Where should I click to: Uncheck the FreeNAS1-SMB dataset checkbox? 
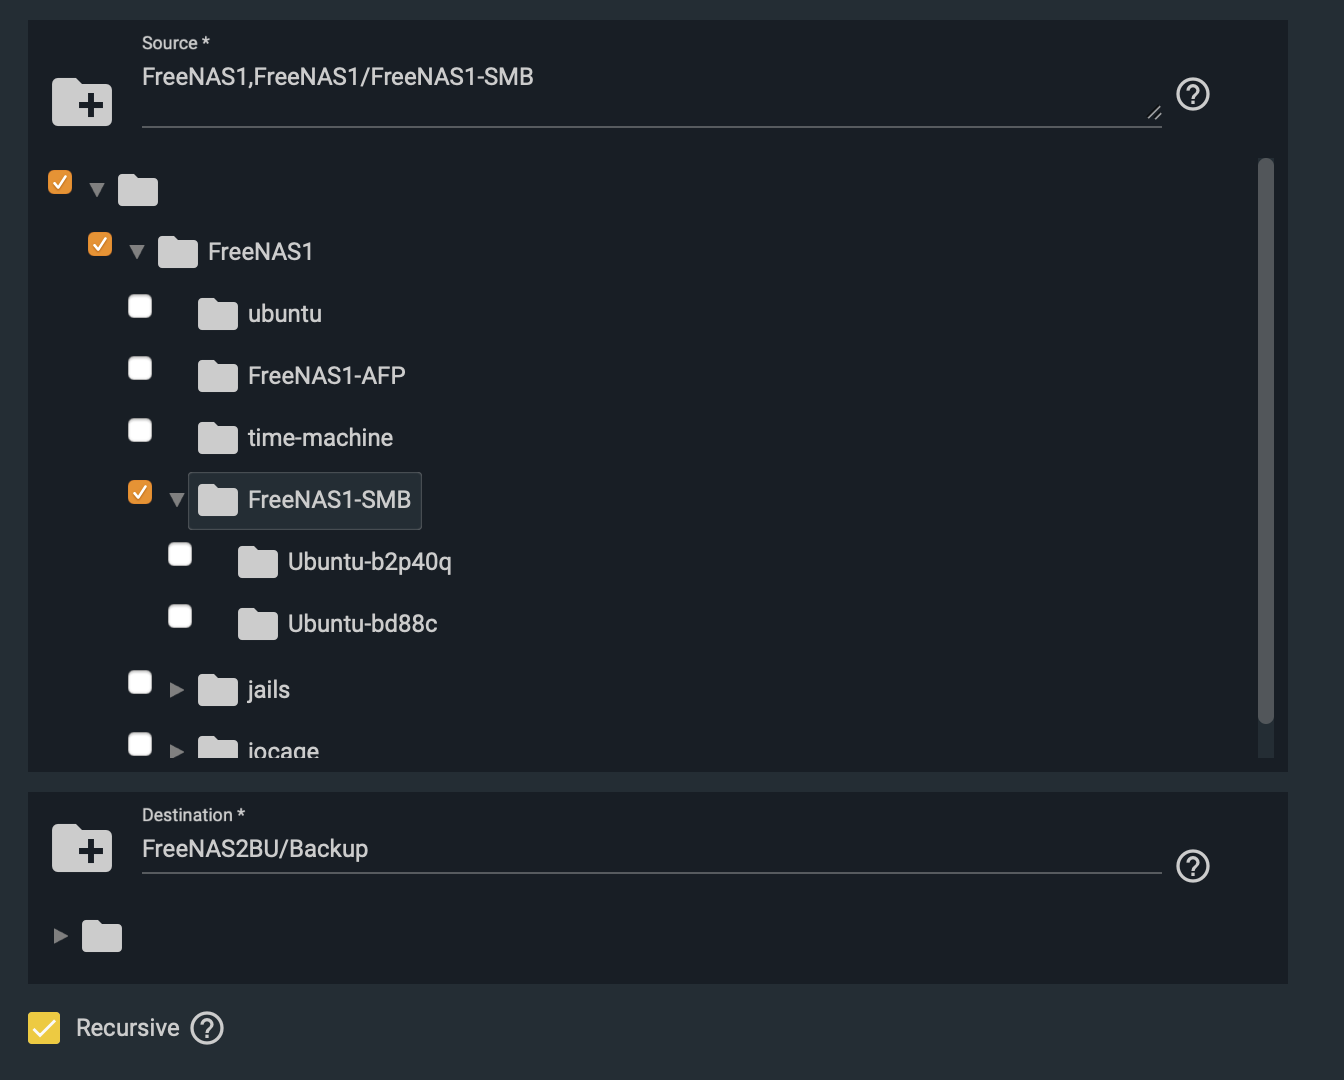pyautogui.click(x=140, y=492)
